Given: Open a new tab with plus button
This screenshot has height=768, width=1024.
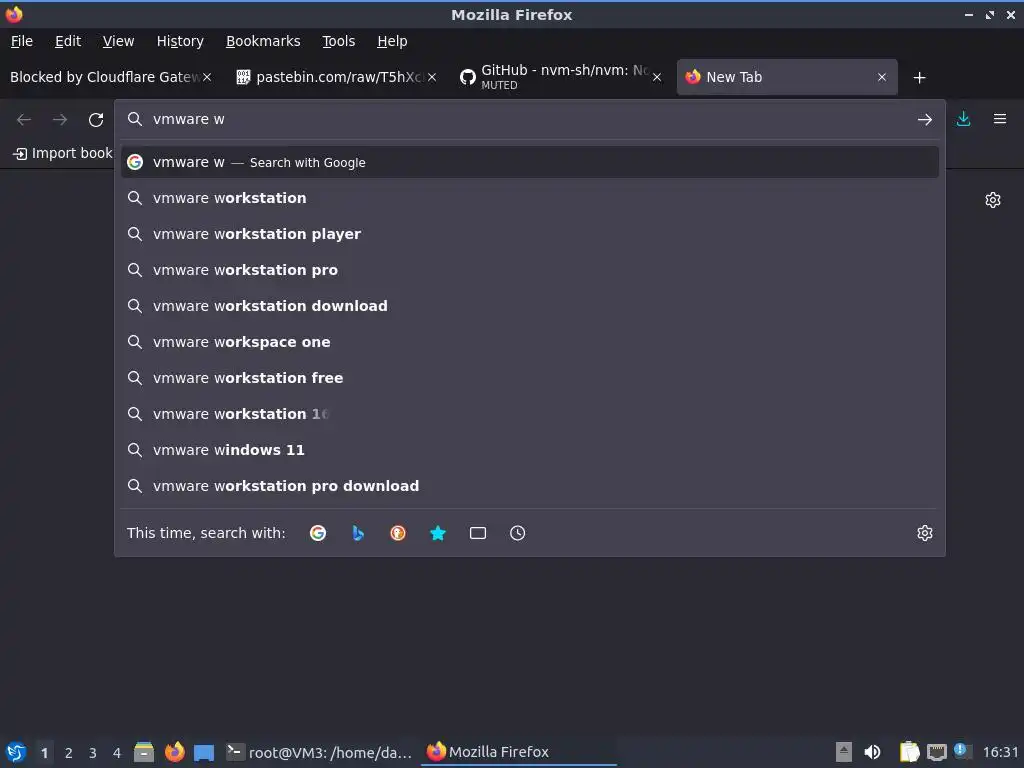Looking at the screenshot, I should click(x=920, y=78).
